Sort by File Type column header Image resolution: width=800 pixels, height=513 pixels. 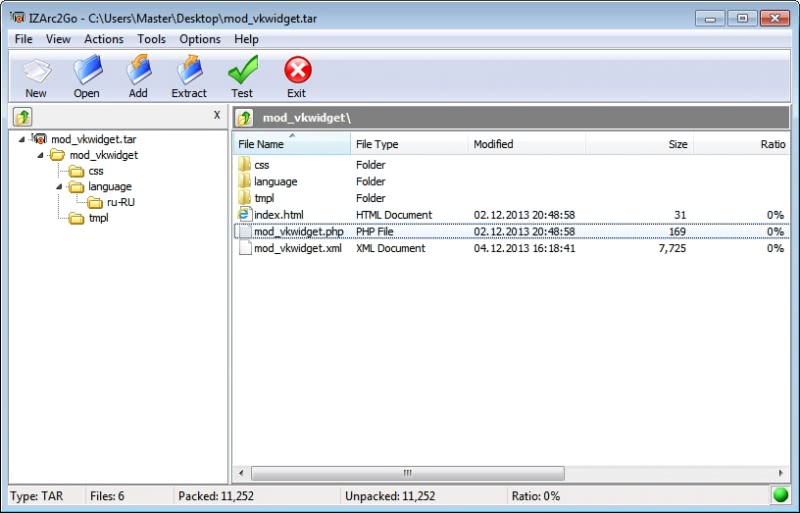click(x=409, y=144)
